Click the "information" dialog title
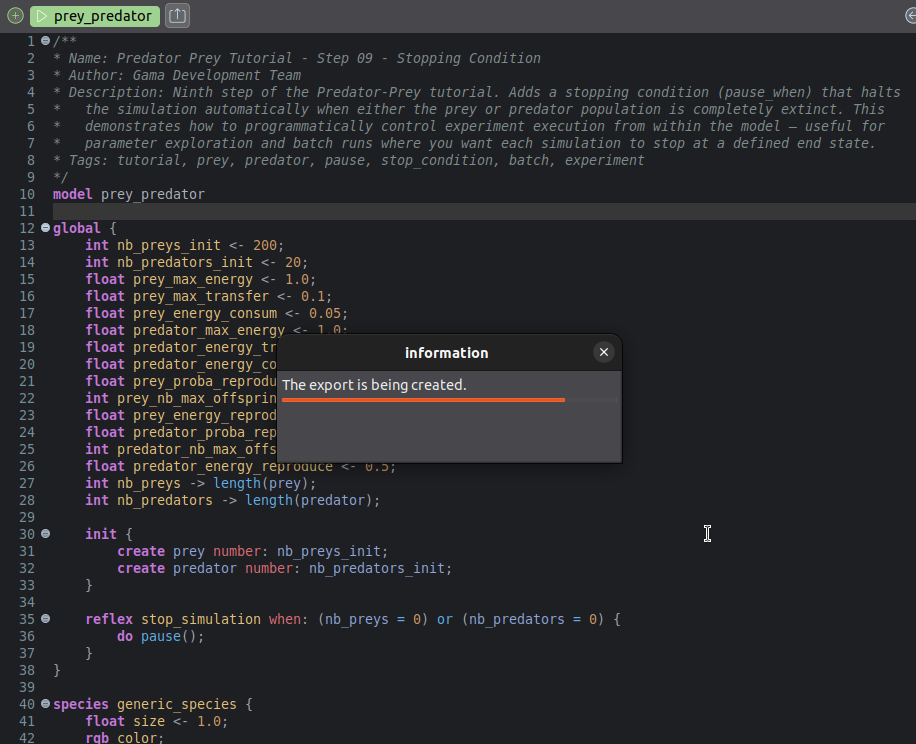The image size is (916, 744). point(446,353)
